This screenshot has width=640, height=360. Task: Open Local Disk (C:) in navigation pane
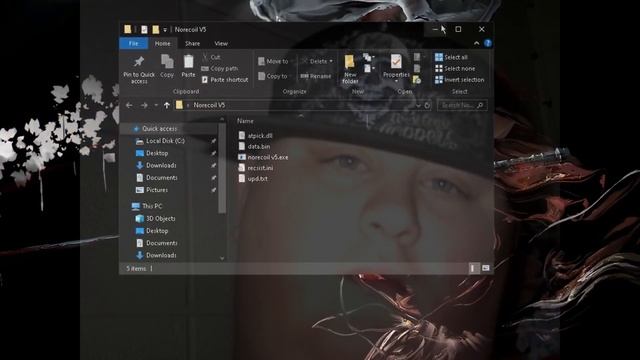pos(160,141)
